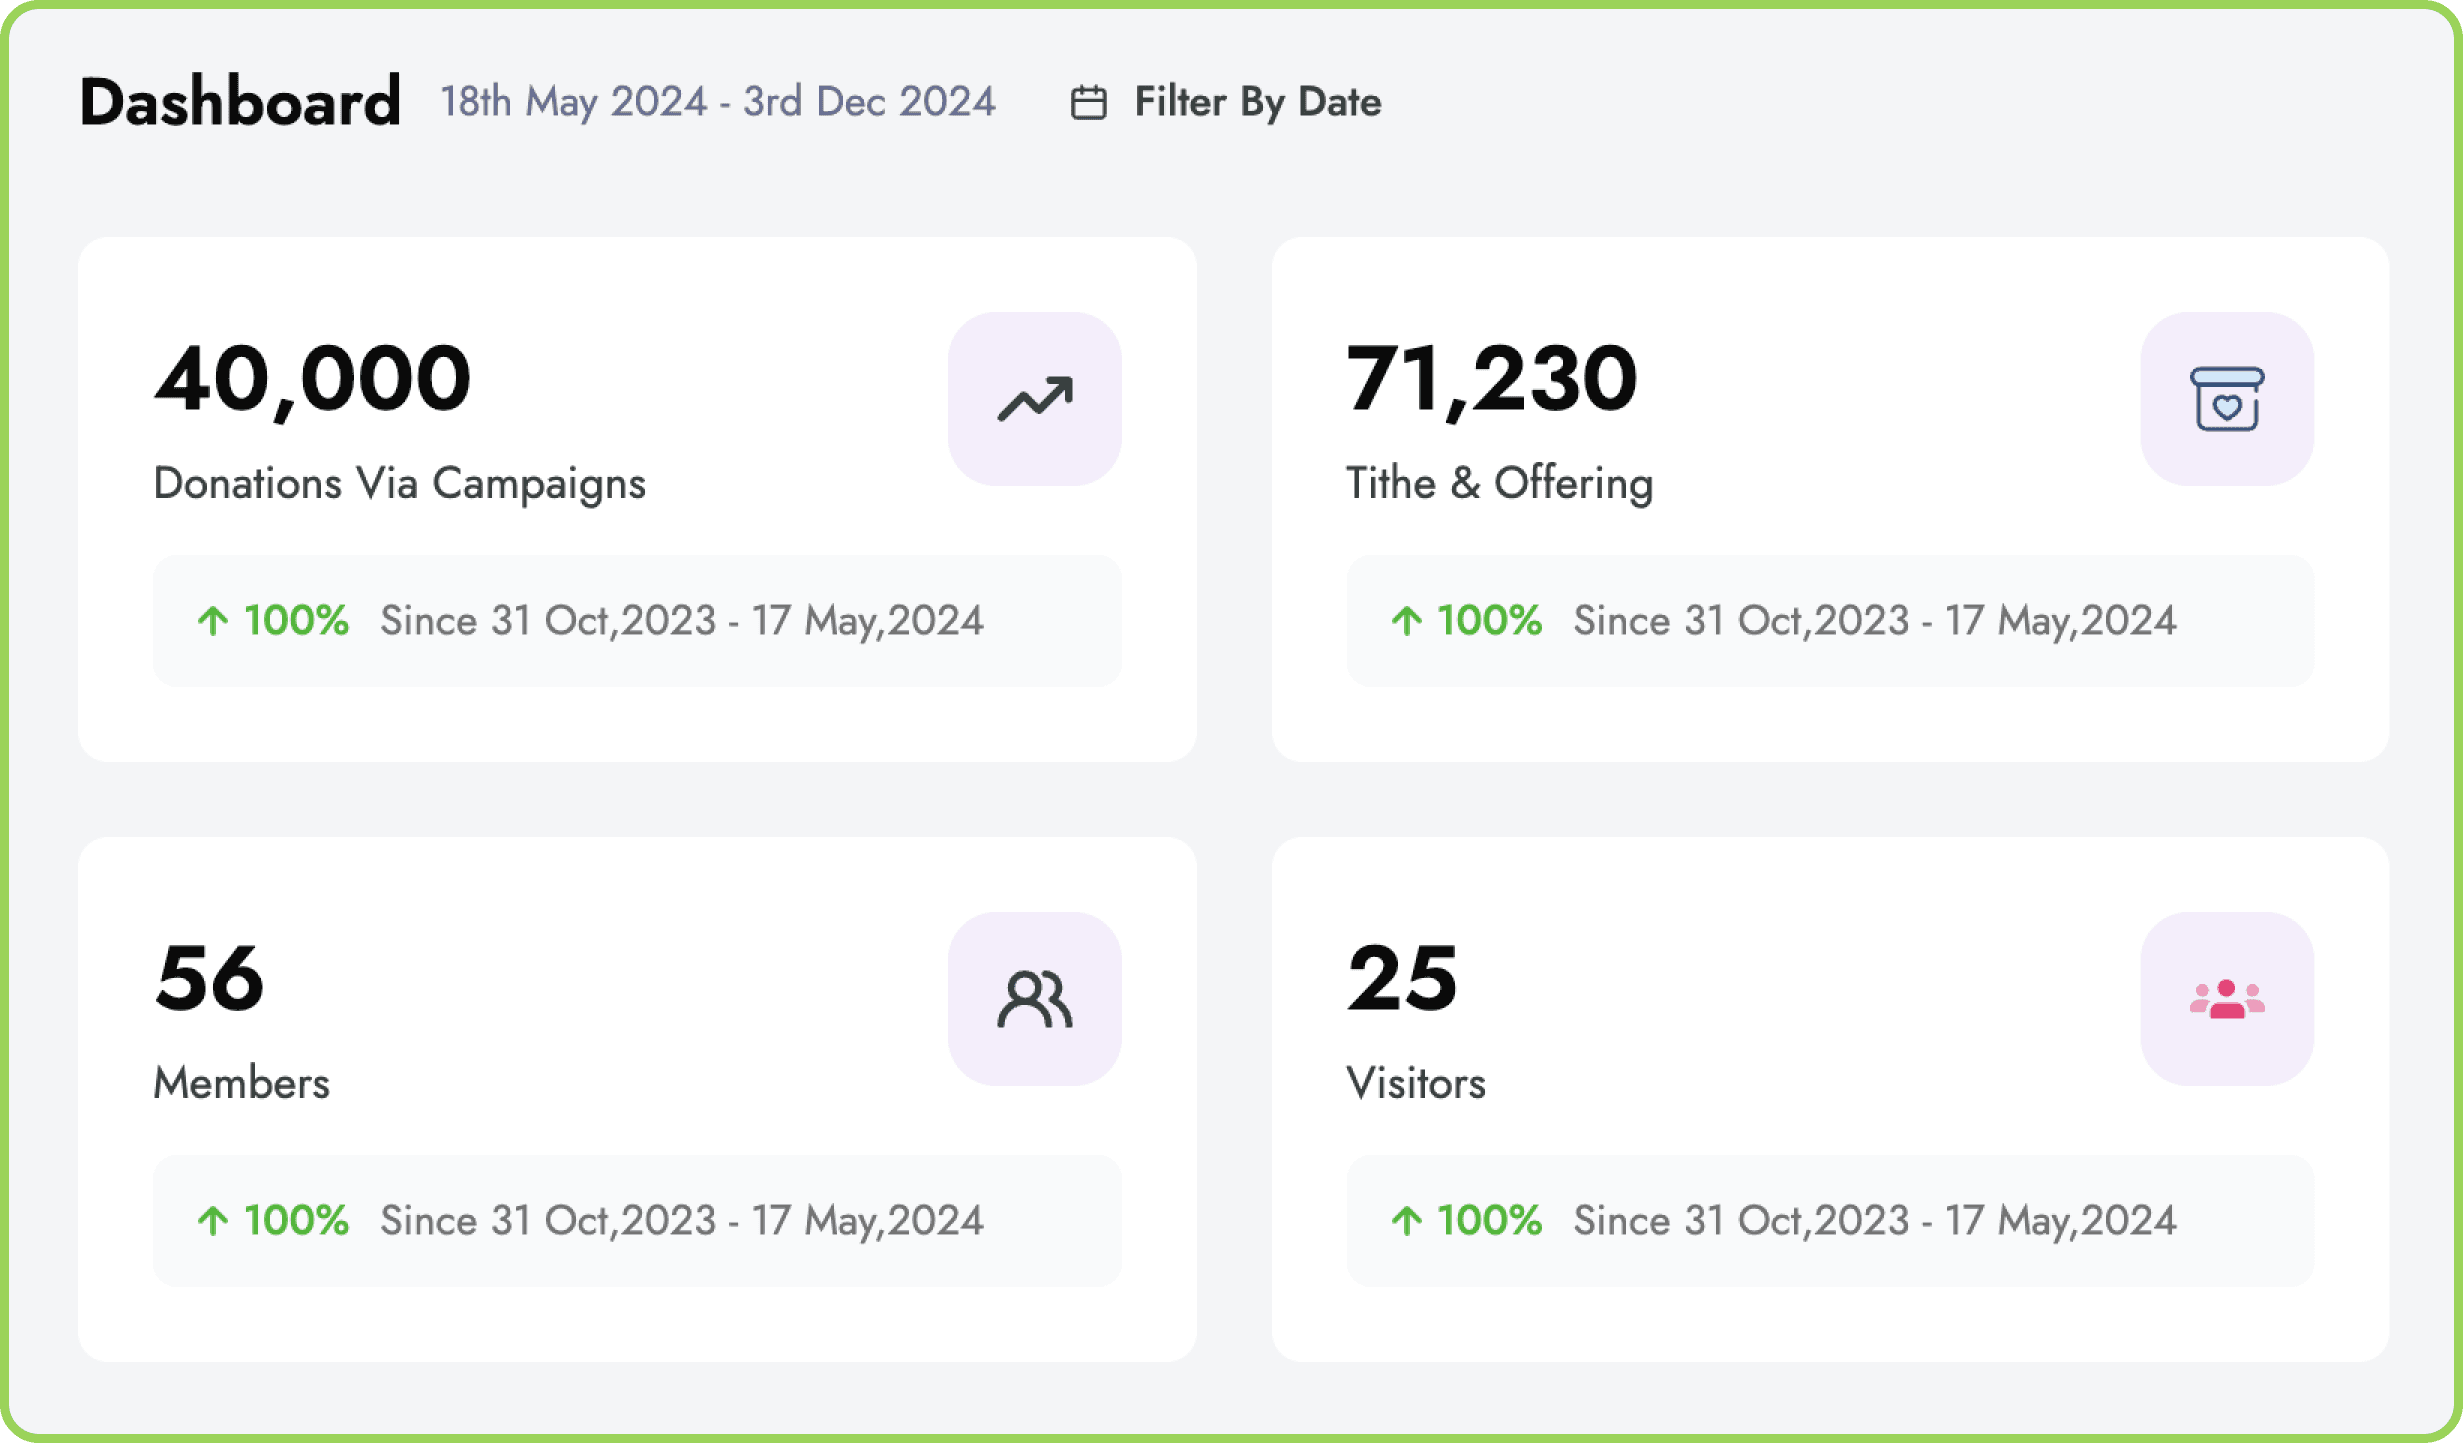Click the 40,000 donations figure
The image size is (2463, 1443).
(312, 379)
